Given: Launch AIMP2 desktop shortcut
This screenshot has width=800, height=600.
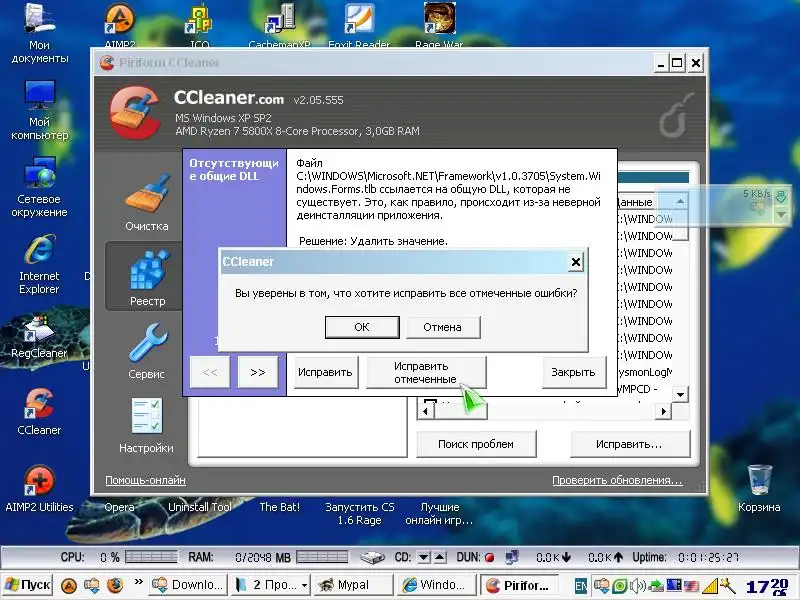Looking at the screenshot, I should coord(119,26).
